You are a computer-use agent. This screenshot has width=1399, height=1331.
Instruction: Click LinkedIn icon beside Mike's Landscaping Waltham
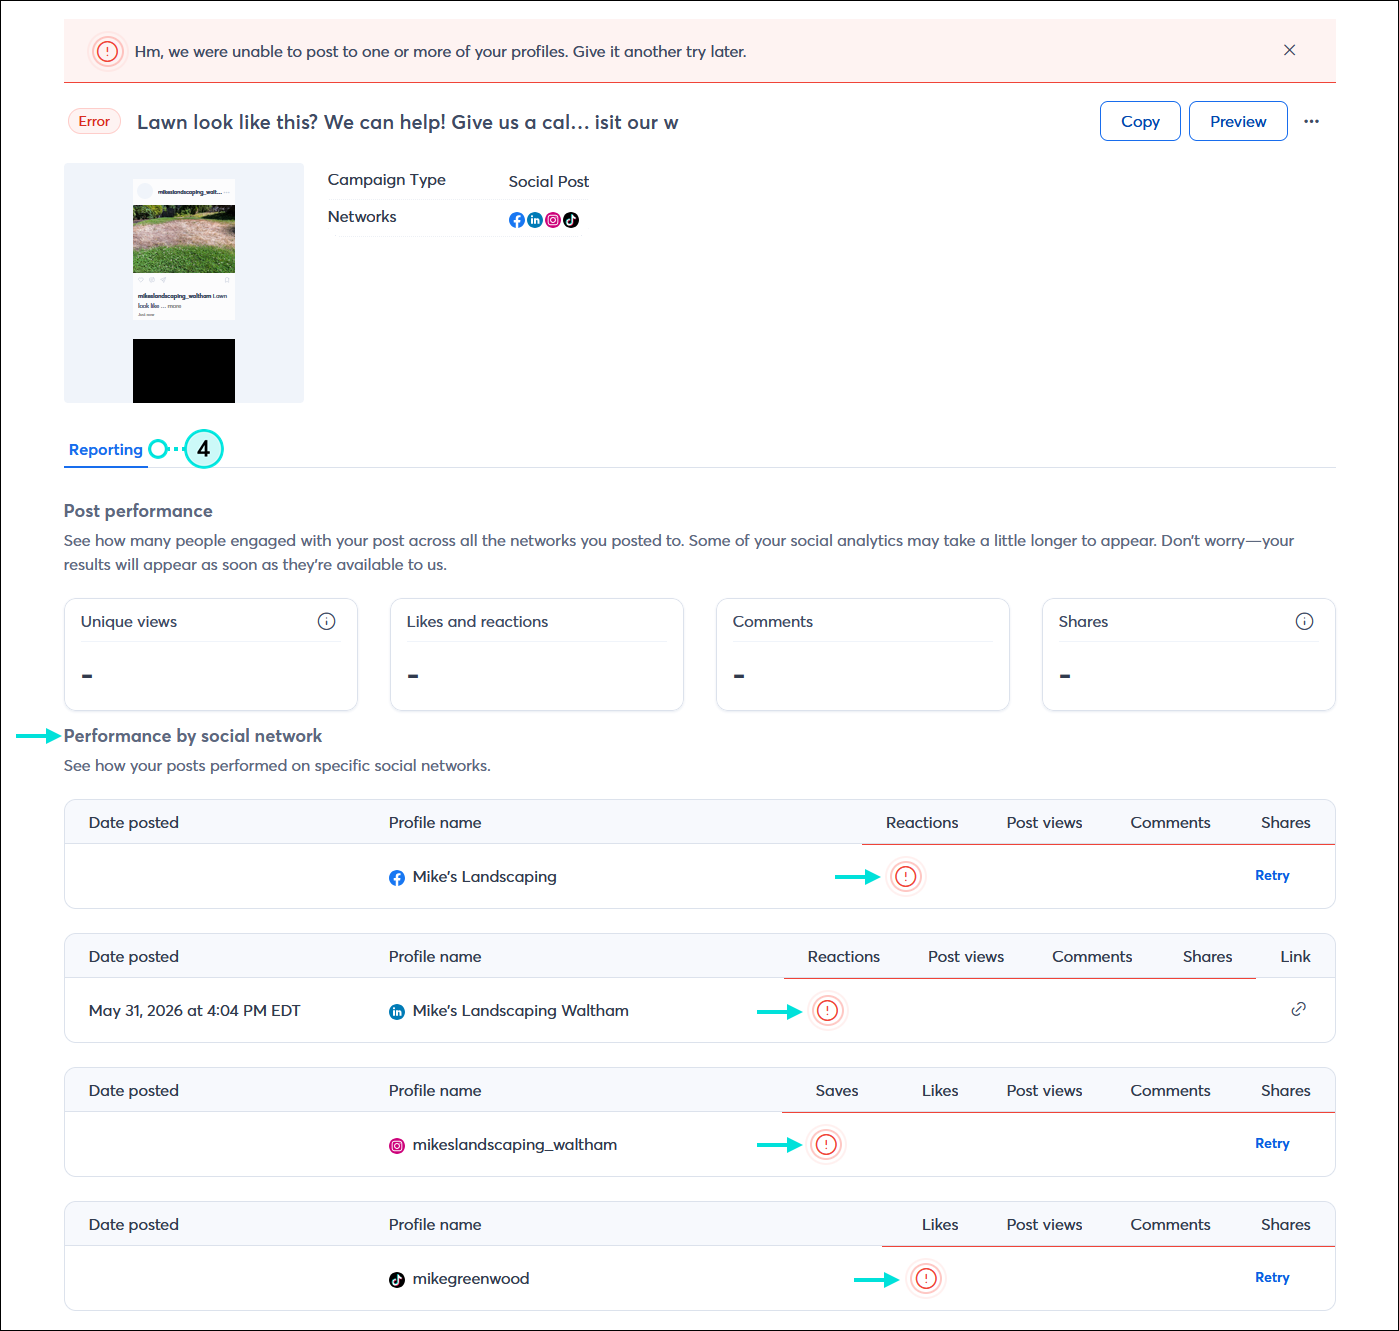coord(397,1012)
